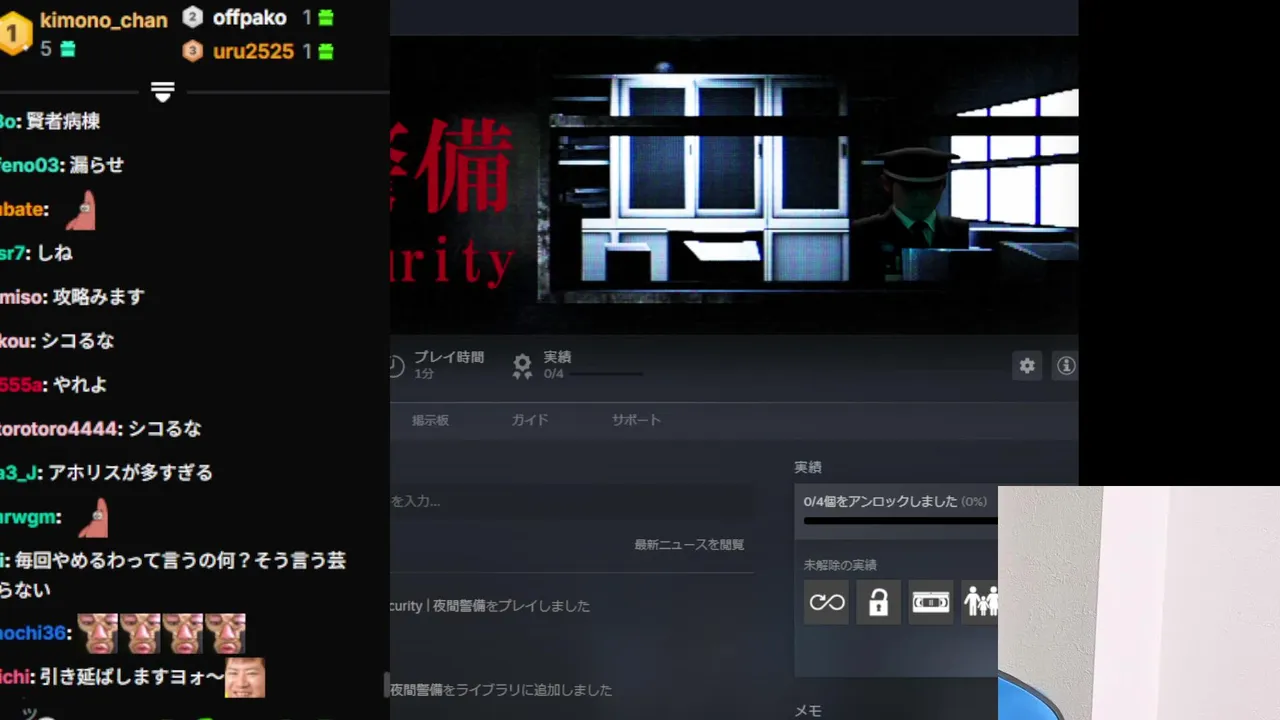
Task: Click the 未解除の実績 label
Action: click(x=840, y=565)
